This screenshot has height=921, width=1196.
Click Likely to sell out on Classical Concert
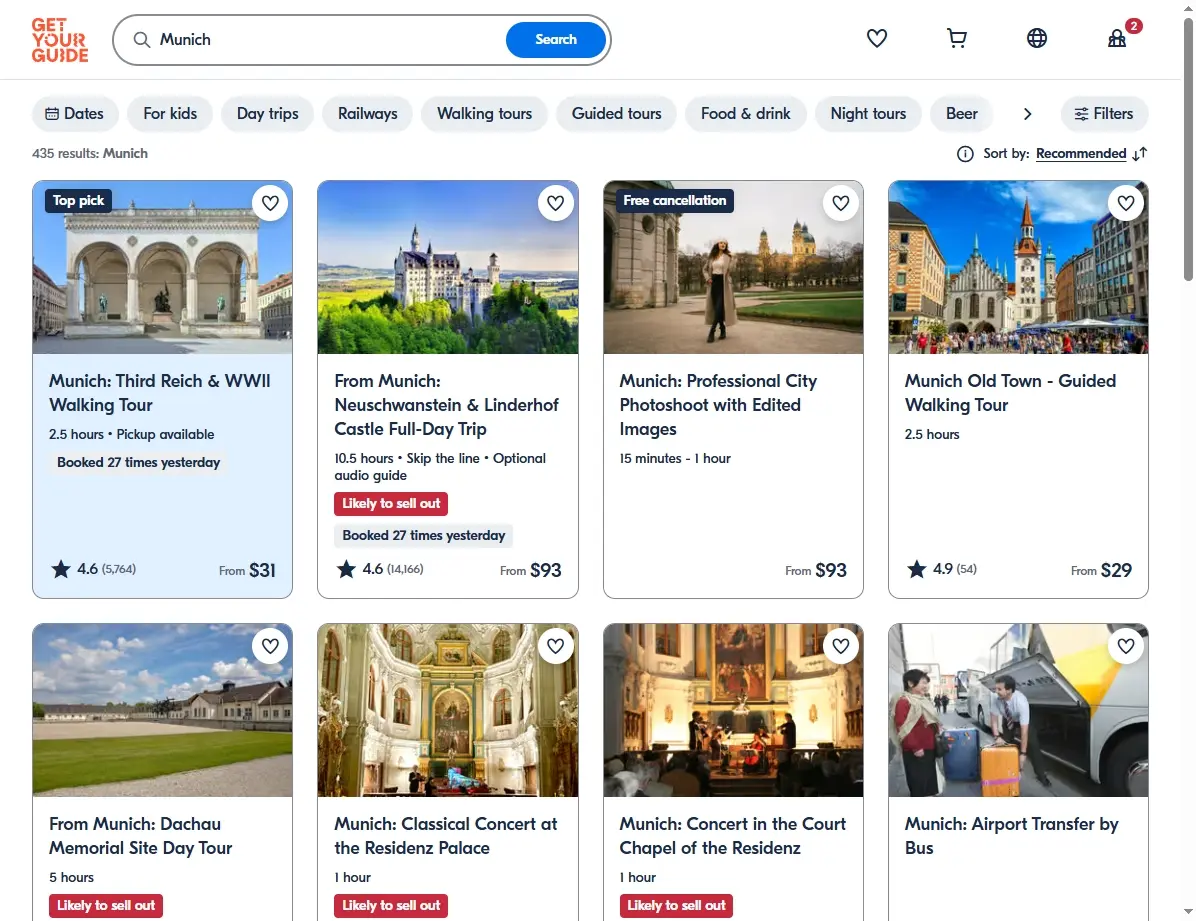(391, 906)
